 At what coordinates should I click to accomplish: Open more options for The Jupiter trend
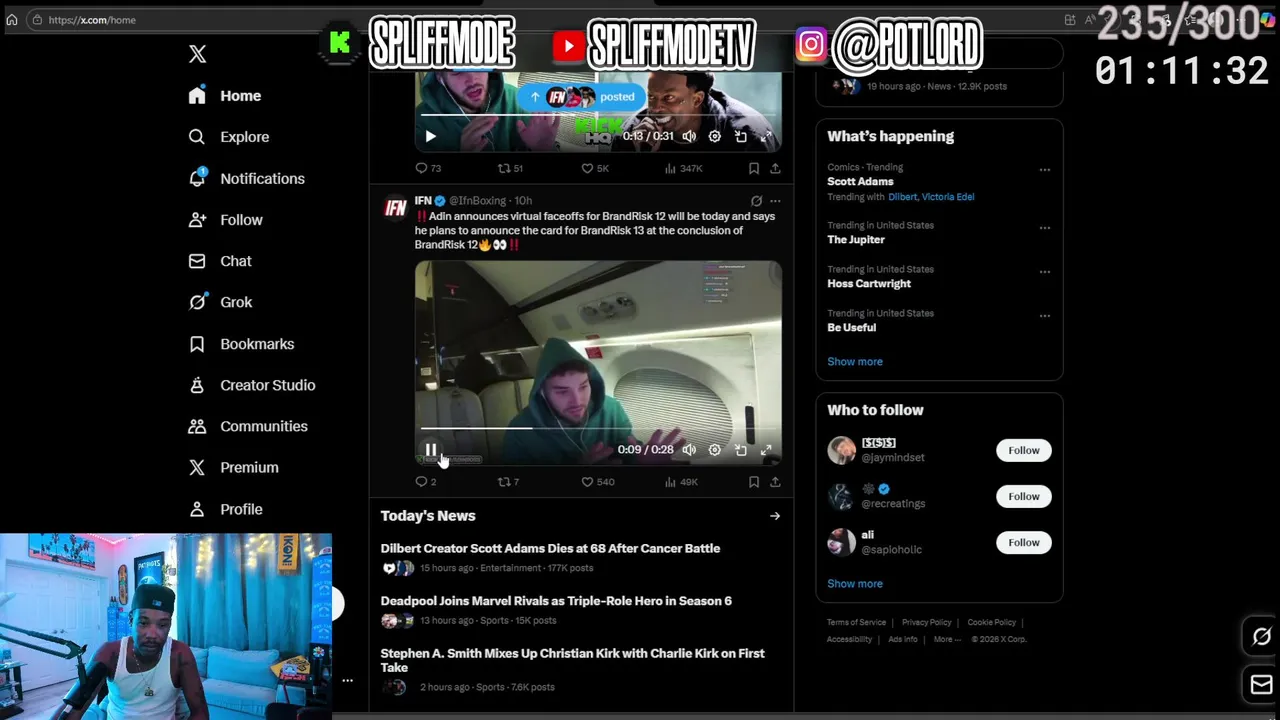tap(1044, 228)
